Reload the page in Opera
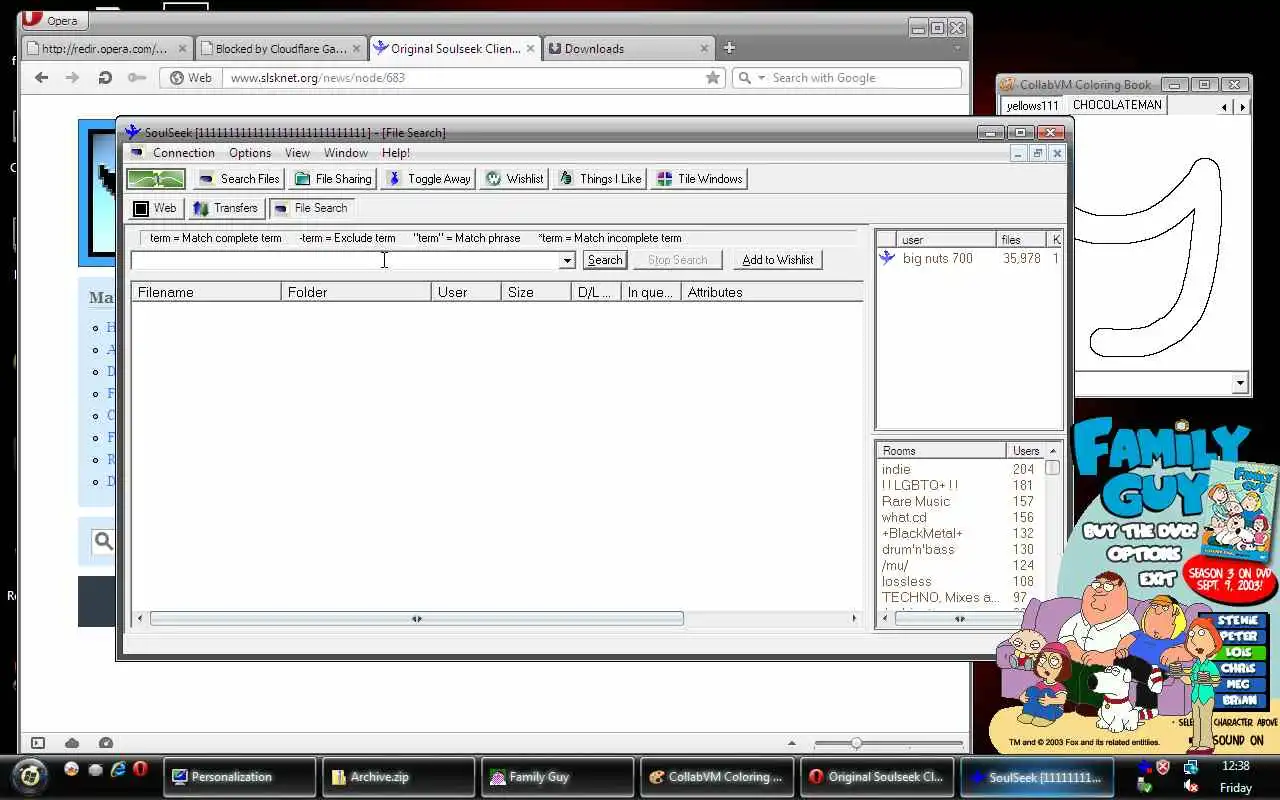Viewport: 1280px width, 800px height. click(104, 77)
